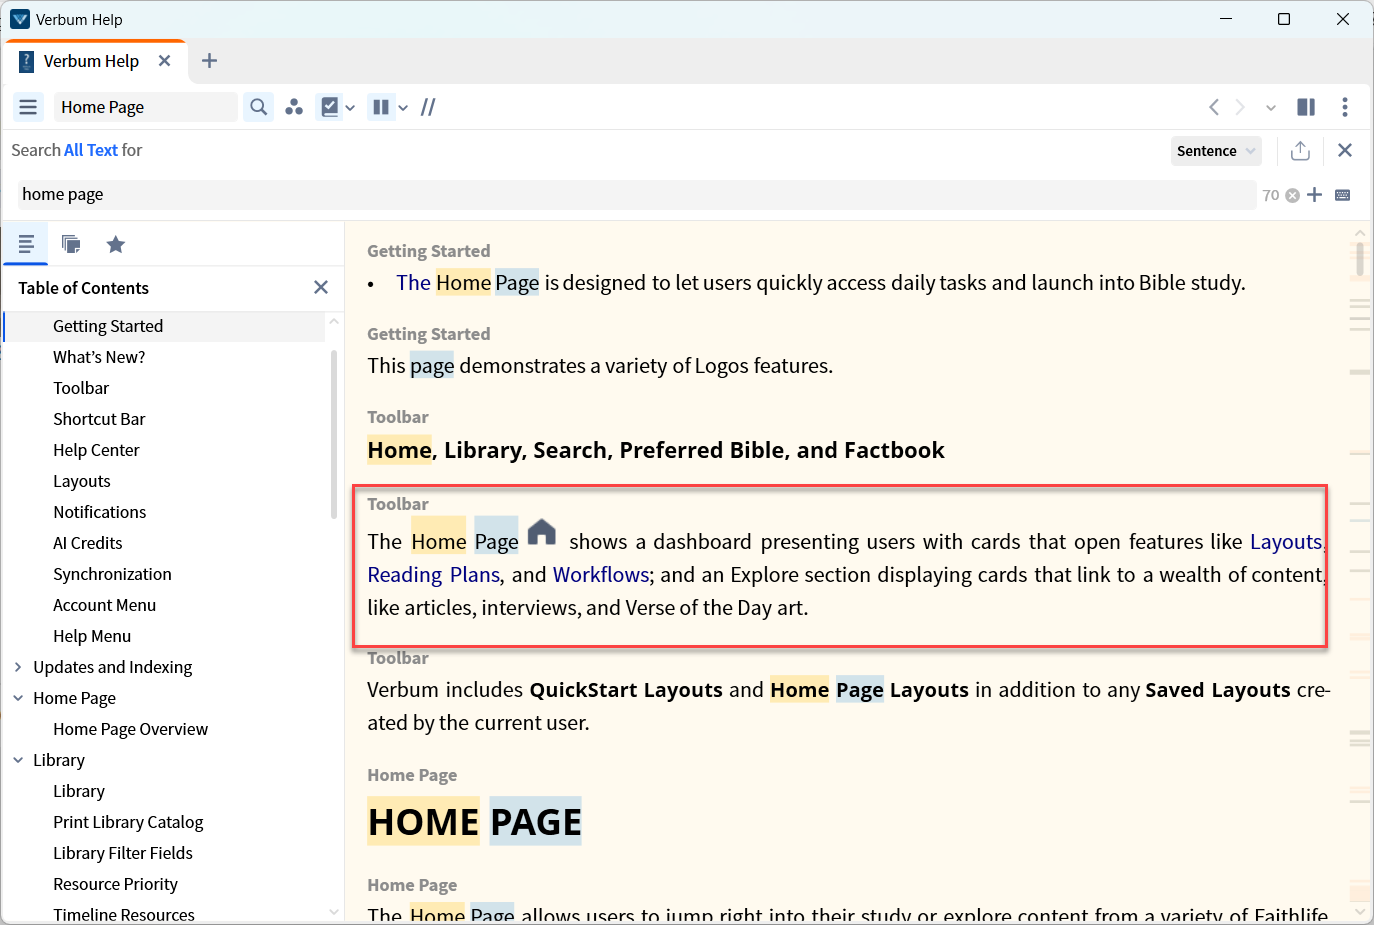This screenshot has width=1374, height=925.
Task: Click the 'home page' search query field
Action: pos(637,195)
